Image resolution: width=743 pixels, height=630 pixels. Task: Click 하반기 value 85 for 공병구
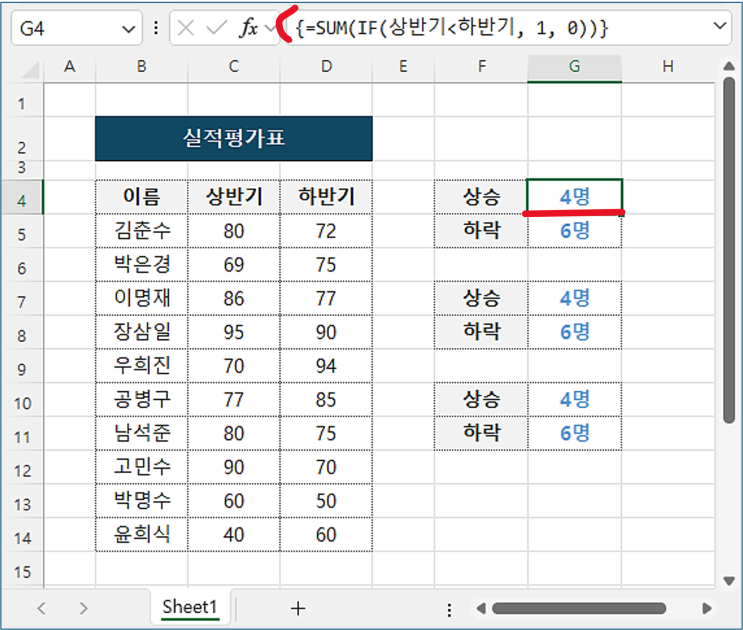click(x=326, y=400)
